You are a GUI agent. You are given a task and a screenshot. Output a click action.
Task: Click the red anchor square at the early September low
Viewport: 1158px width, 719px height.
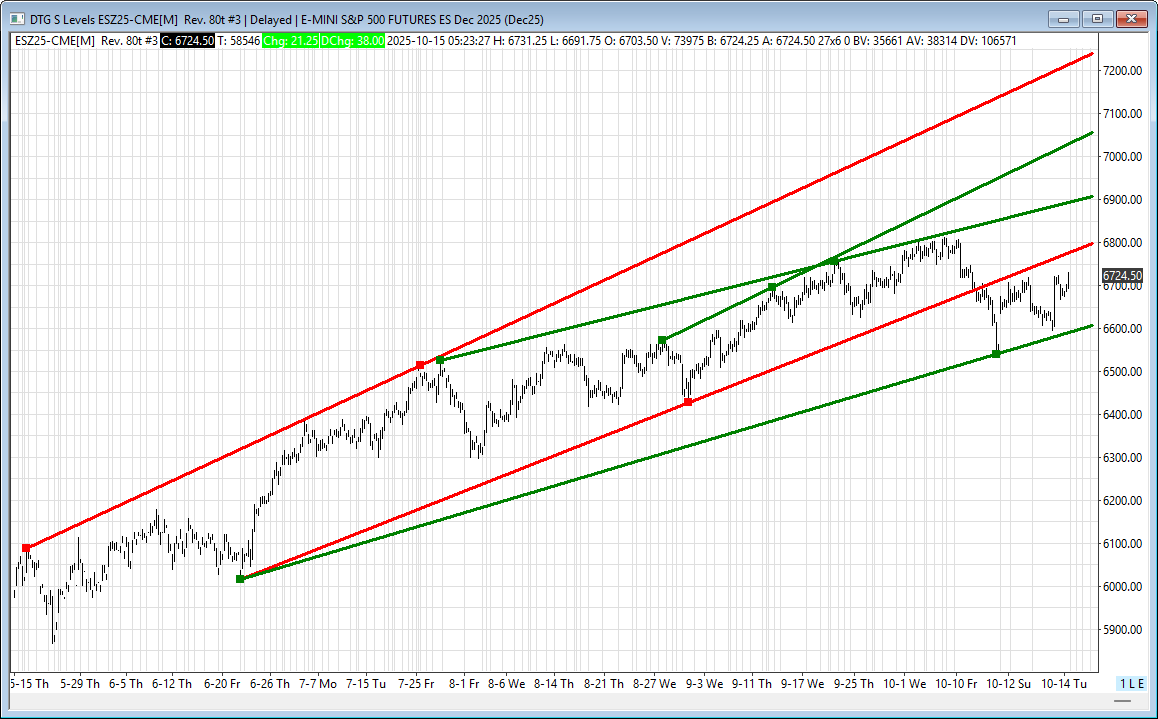pyautogui.click(x=688, y=402)
